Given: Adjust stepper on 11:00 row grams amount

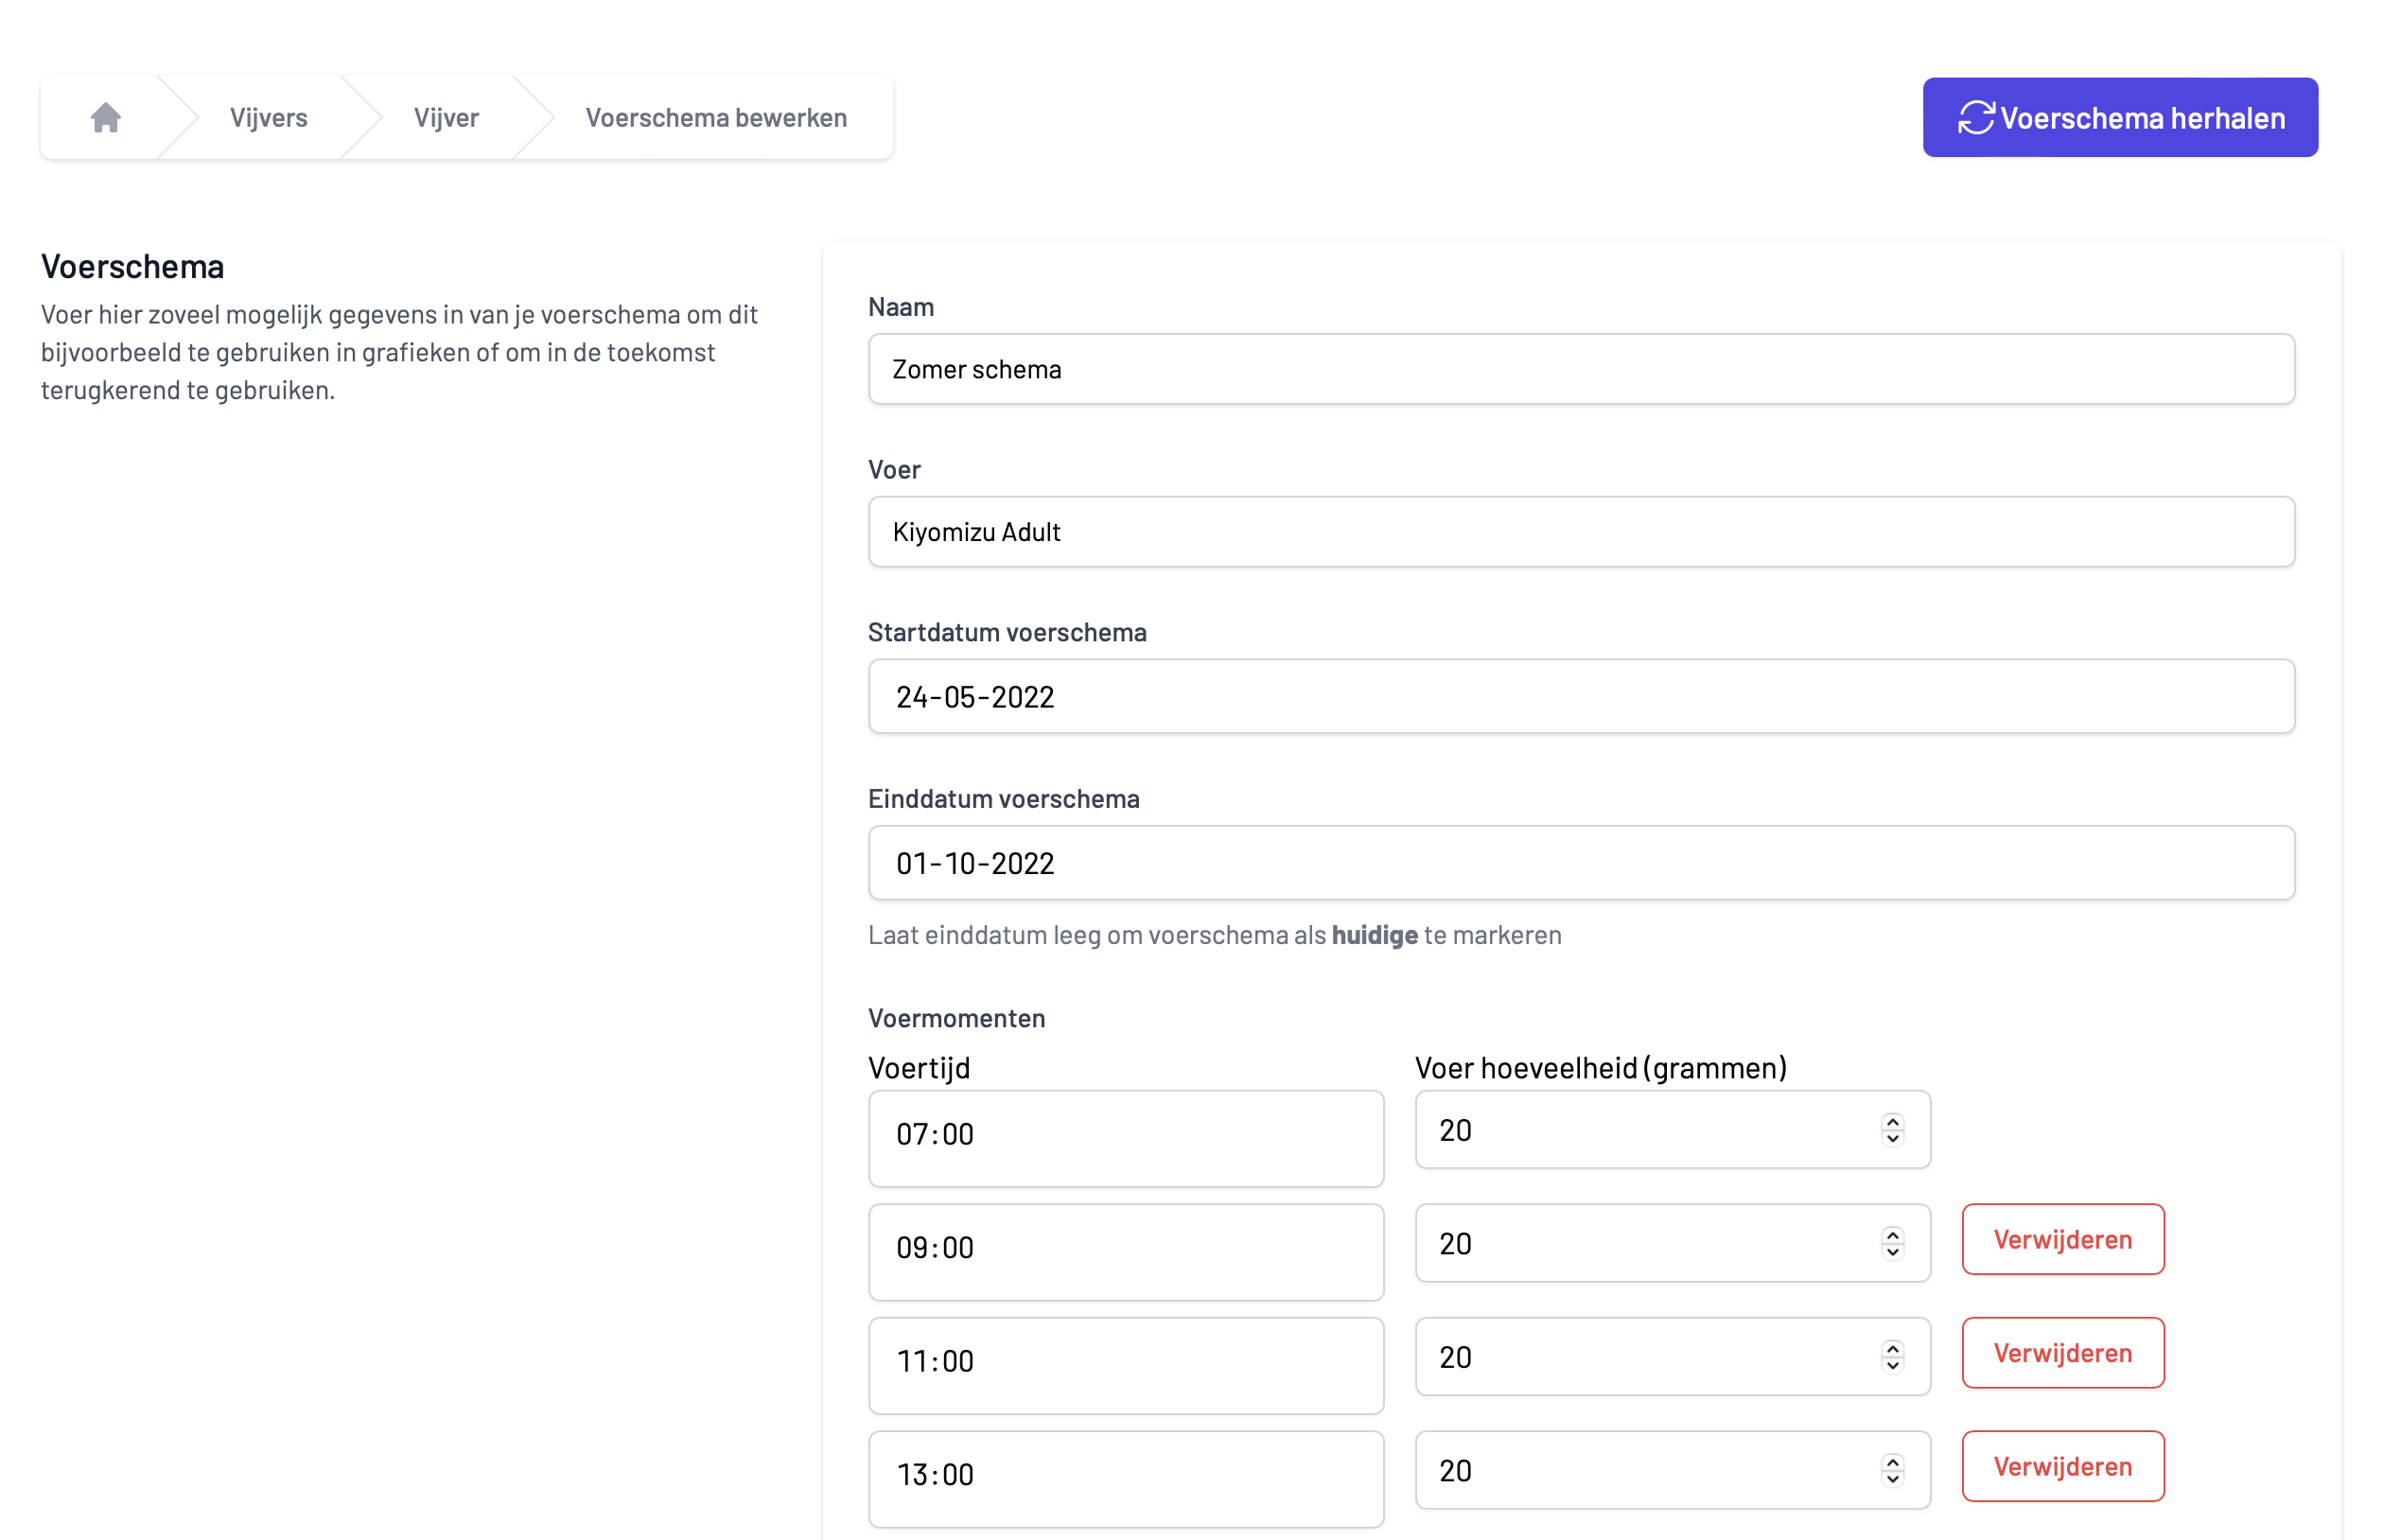Looking at the screenshot, I should tap(1892, 1356).
